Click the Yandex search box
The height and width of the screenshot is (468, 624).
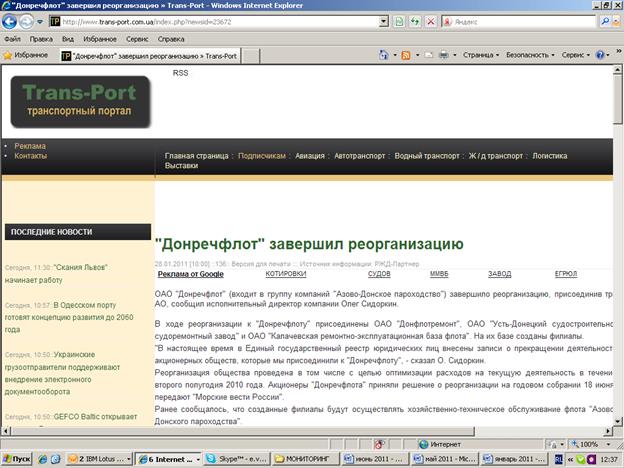(518, 22)
